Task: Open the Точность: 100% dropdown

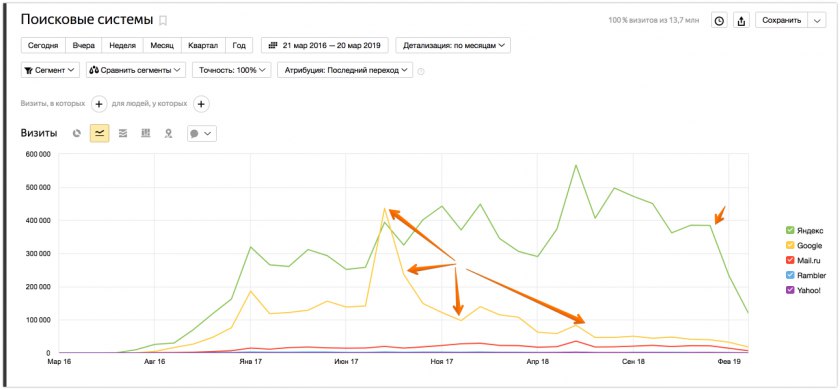Action: coord(231,70)
